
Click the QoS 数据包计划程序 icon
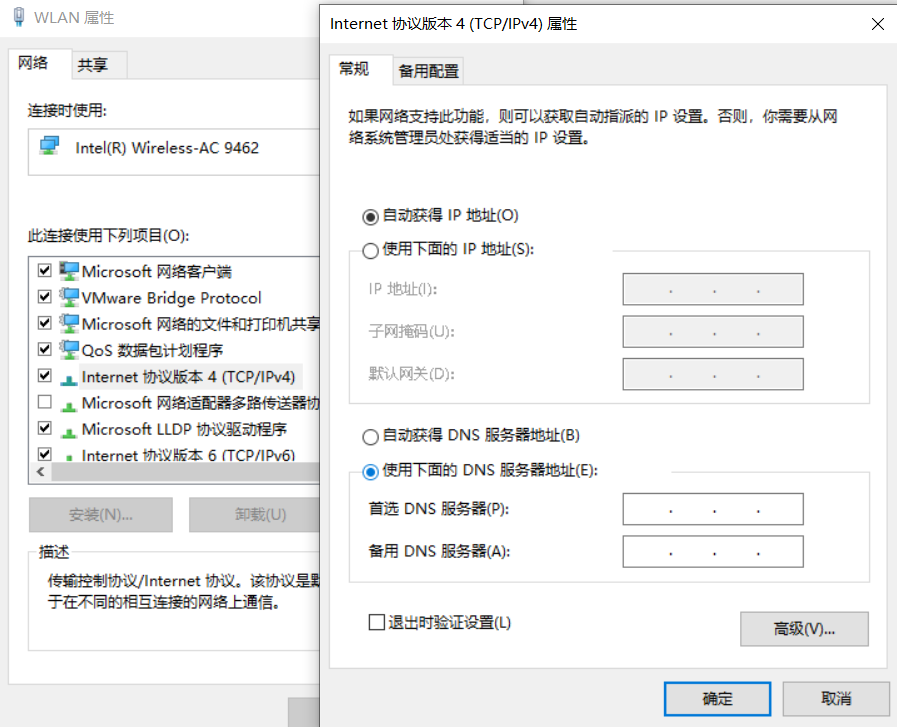click(67, 349)
